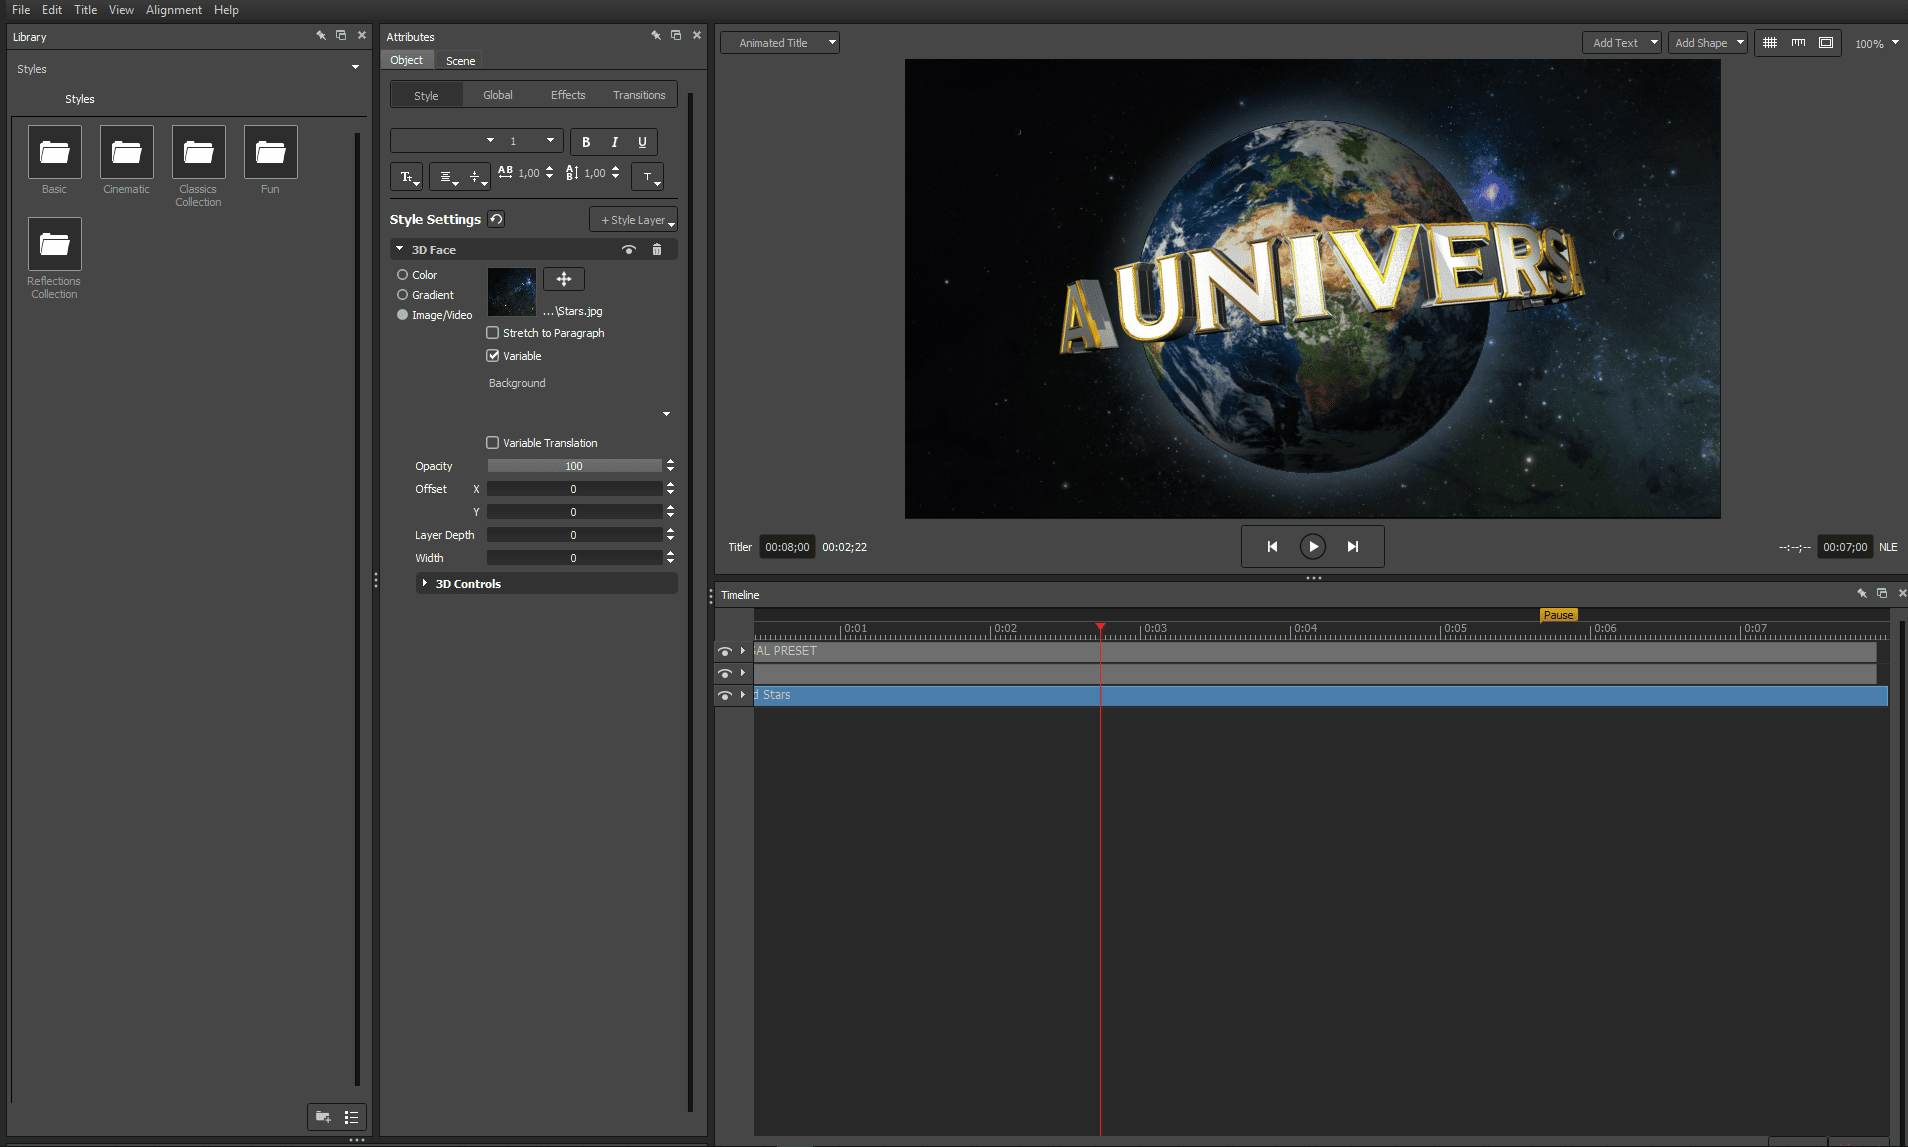The width and height of the screenshot is (1908, 1147).
Task: Open the text size Tt options
Action: [407, 177]
